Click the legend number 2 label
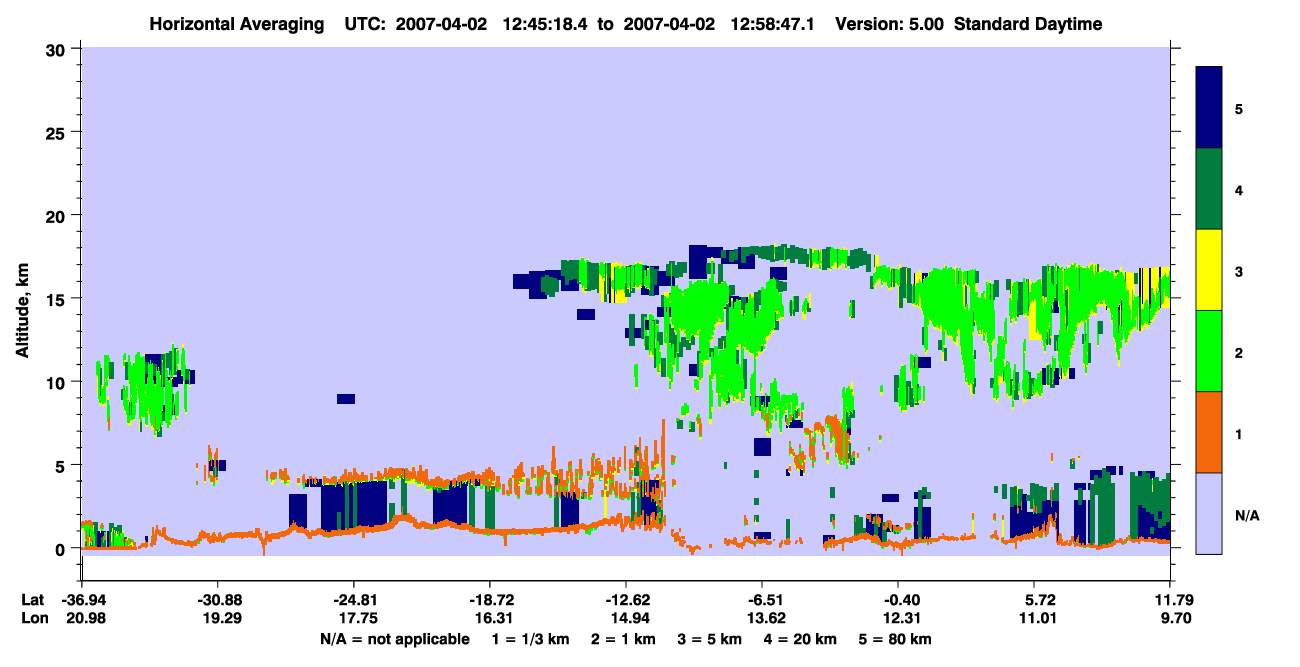Screen dimensions: 1300x667 (1239, 352)
